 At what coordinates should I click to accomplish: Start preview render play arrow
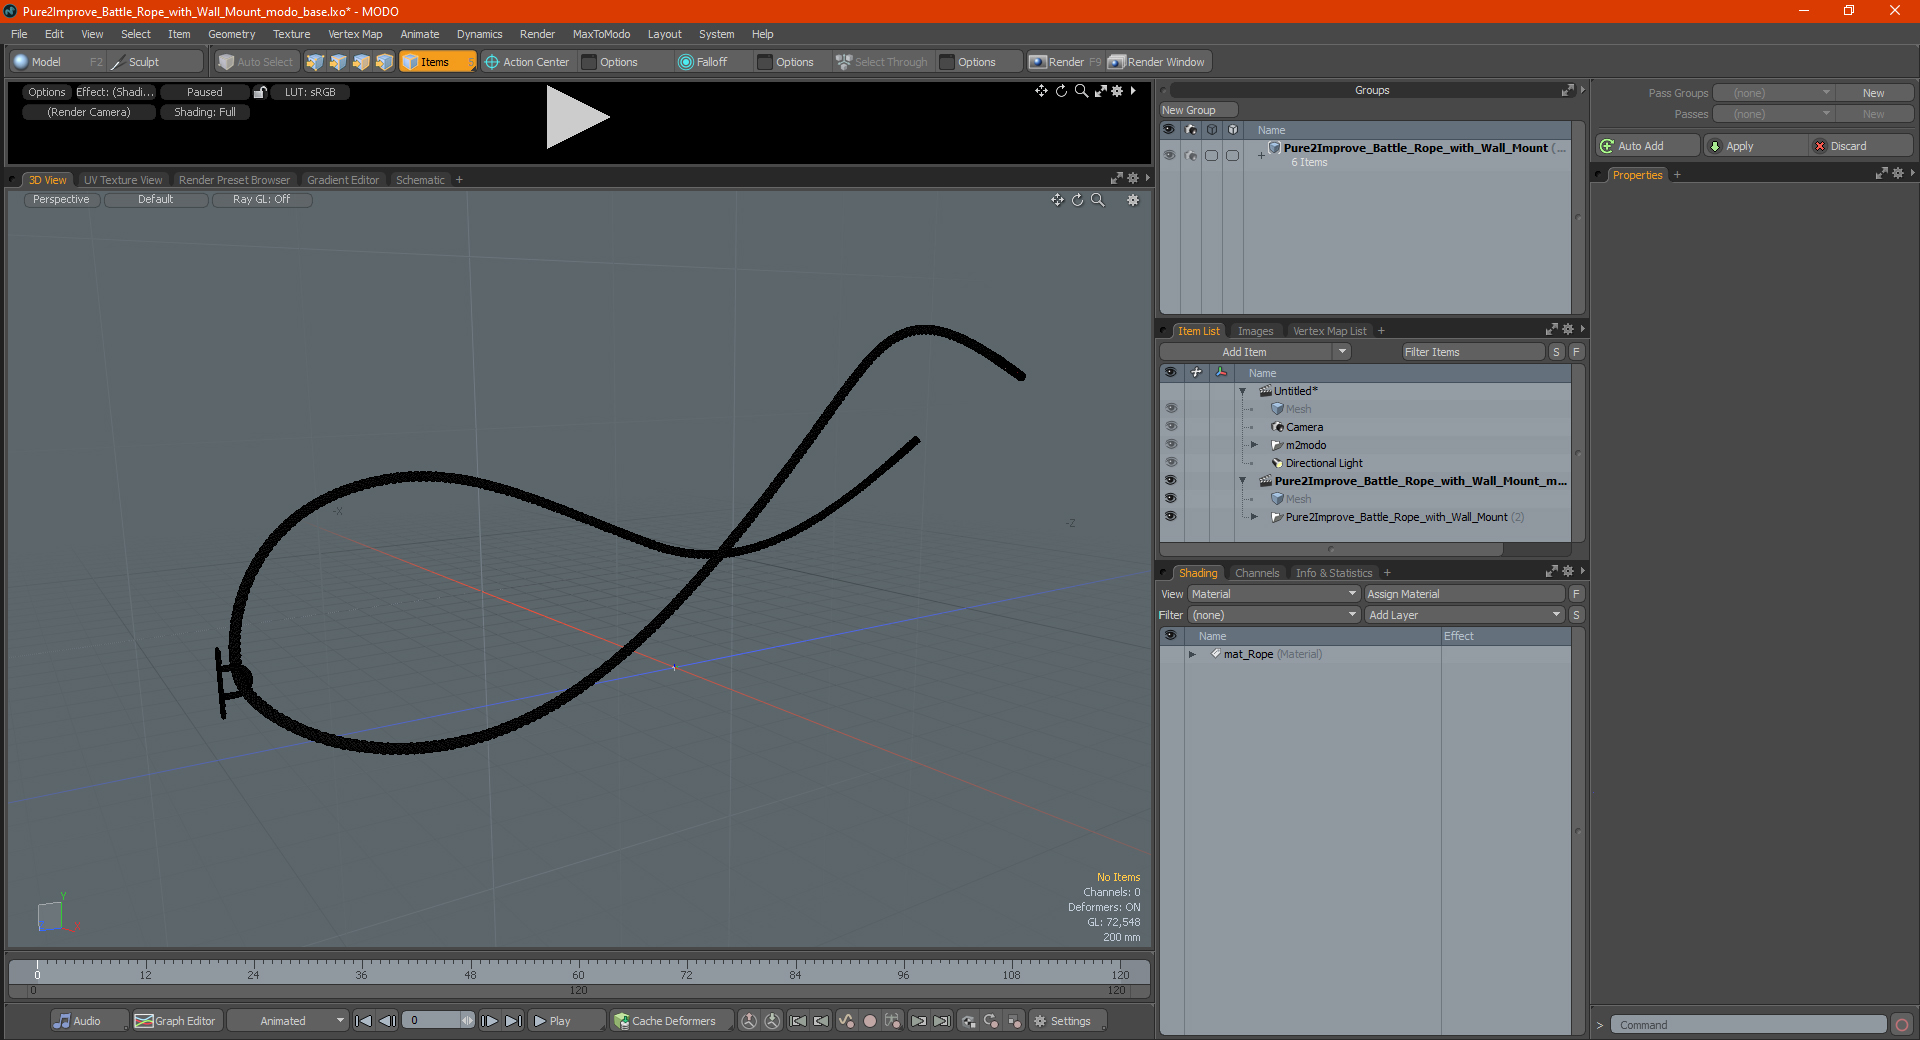(576, 117)
